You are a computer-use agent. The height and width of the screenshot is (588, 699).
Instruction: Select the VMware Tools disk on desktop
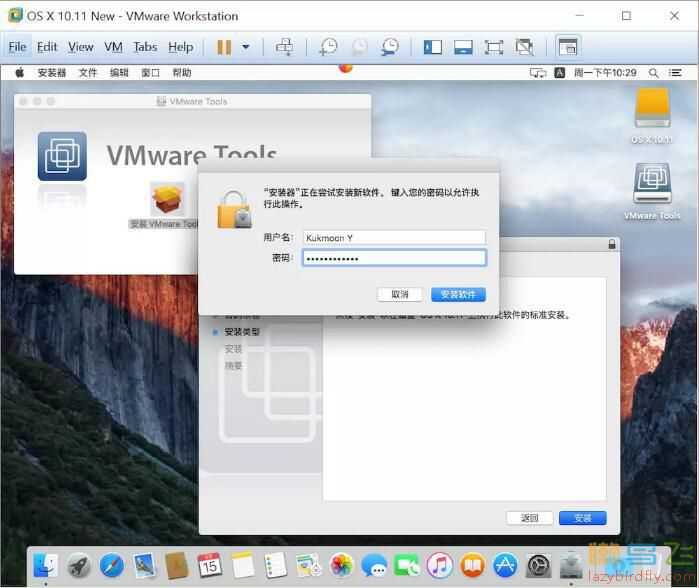click(x=652, y=192)
